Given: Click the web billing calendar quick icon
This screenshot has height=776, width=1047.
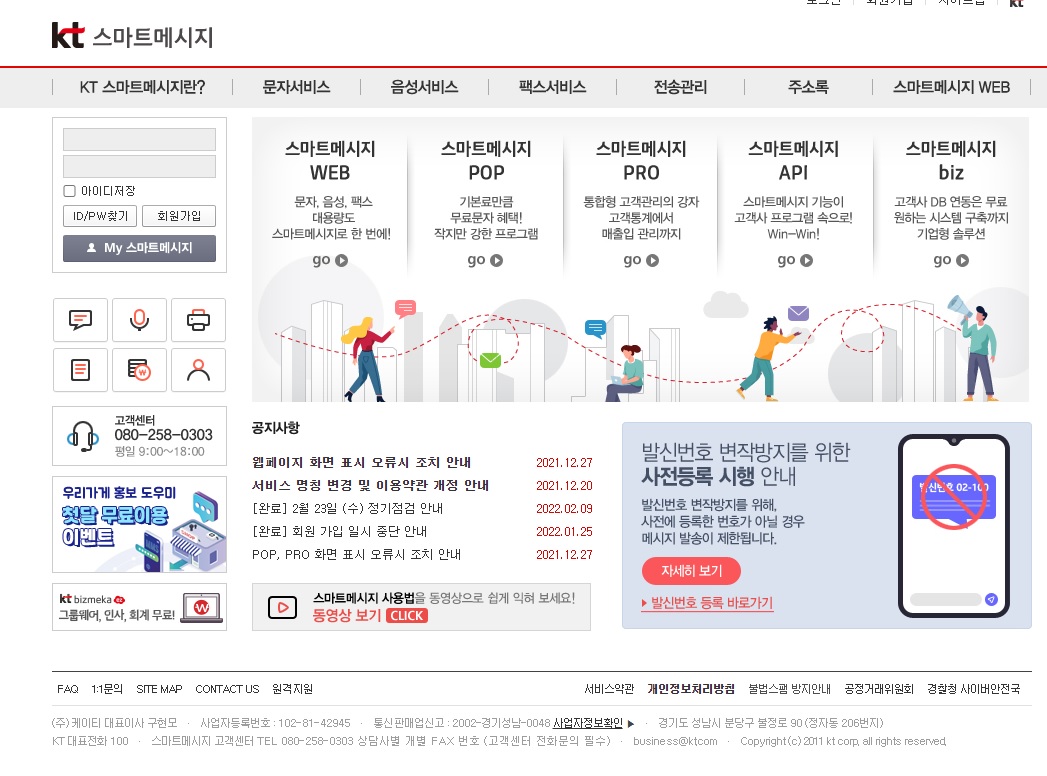Looking at the screenshot, I should point(139,369).
